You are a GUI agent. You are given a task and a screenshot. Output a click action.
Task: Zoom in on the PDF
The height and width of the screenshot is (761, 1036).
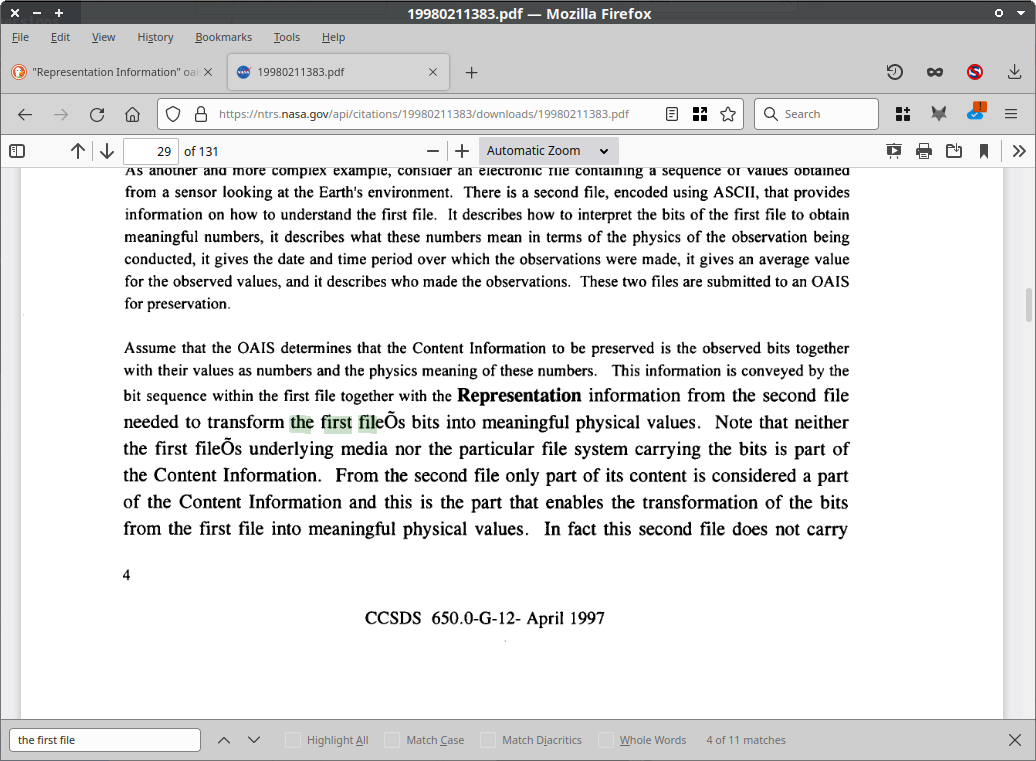(x=461, y=151)
